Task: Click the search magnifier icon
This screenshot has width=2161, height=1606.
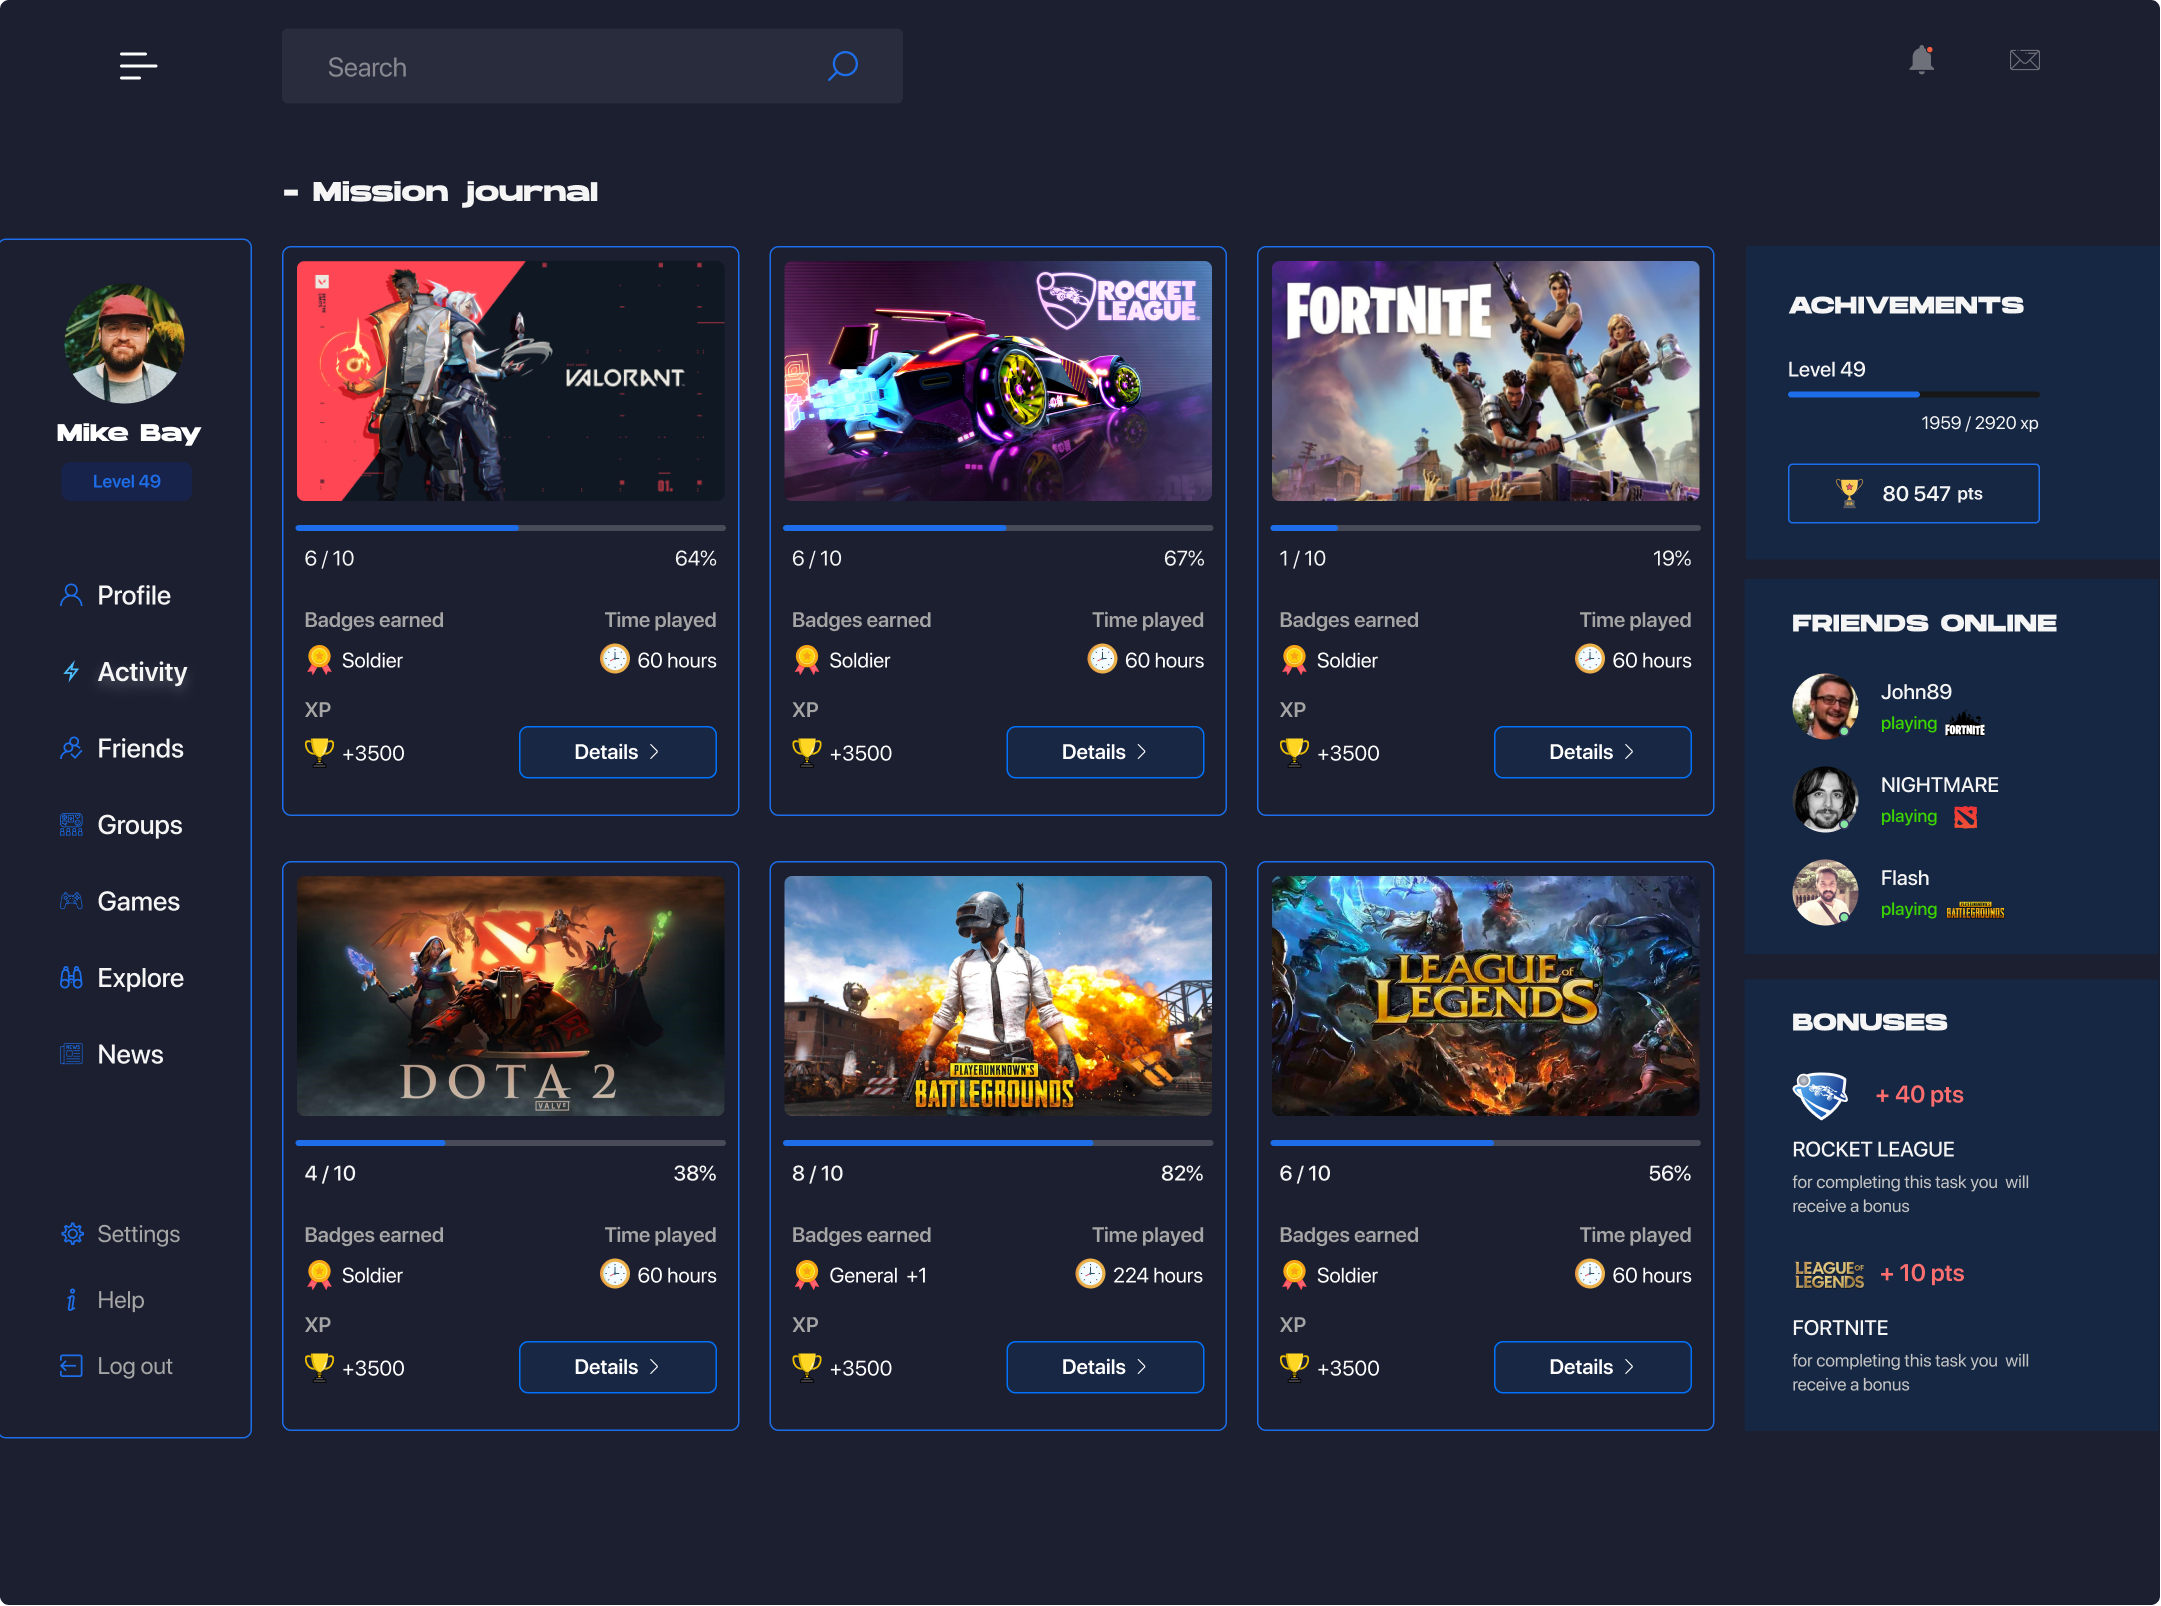Action: pos(842,66)
